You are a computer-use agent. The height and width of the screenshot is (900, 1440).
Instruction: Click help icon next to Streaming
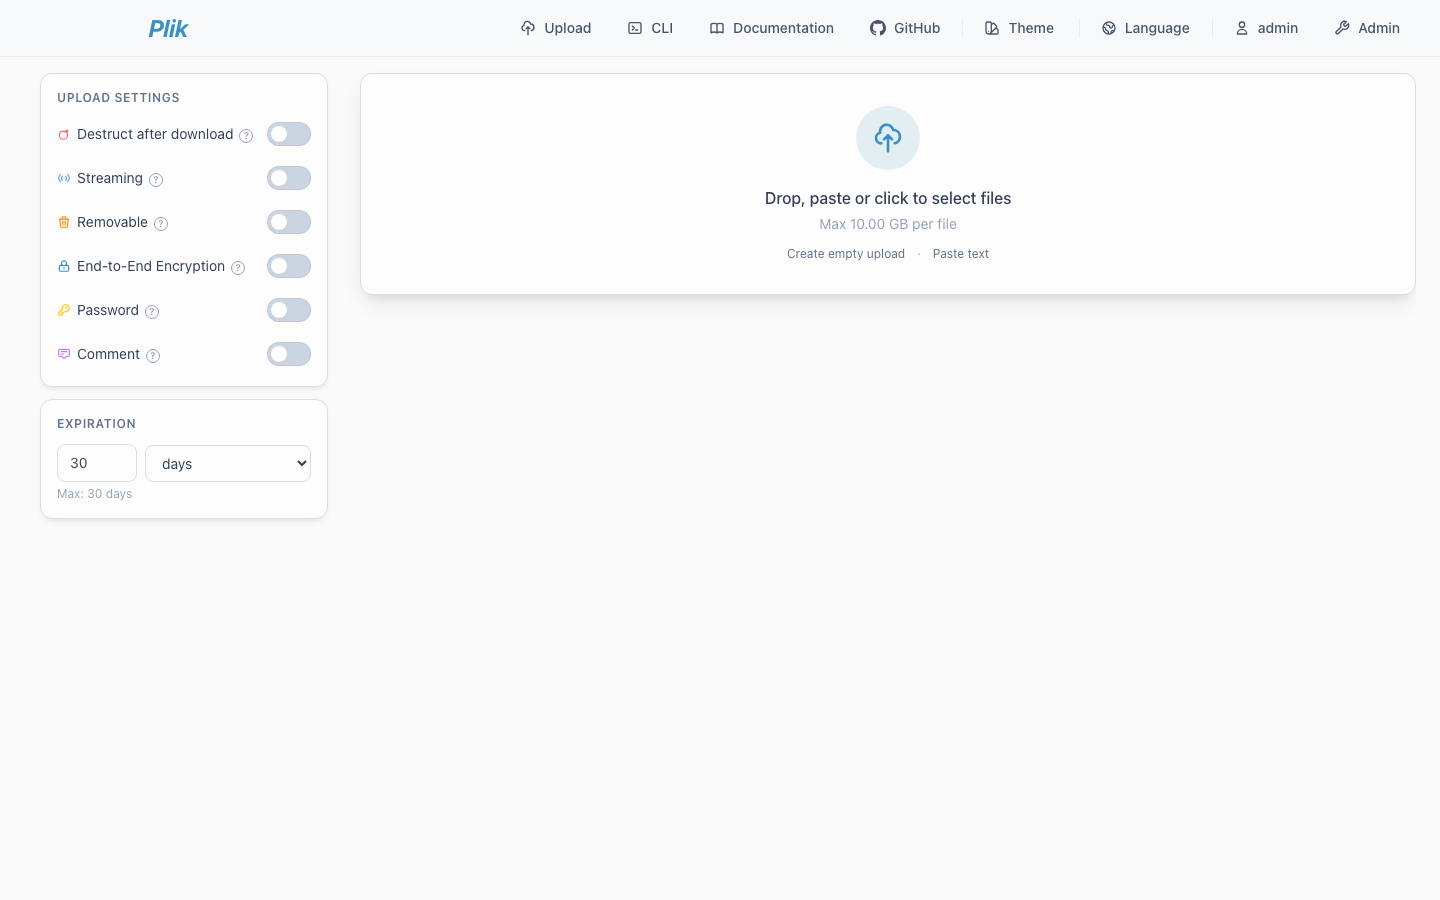click(156, 180)
